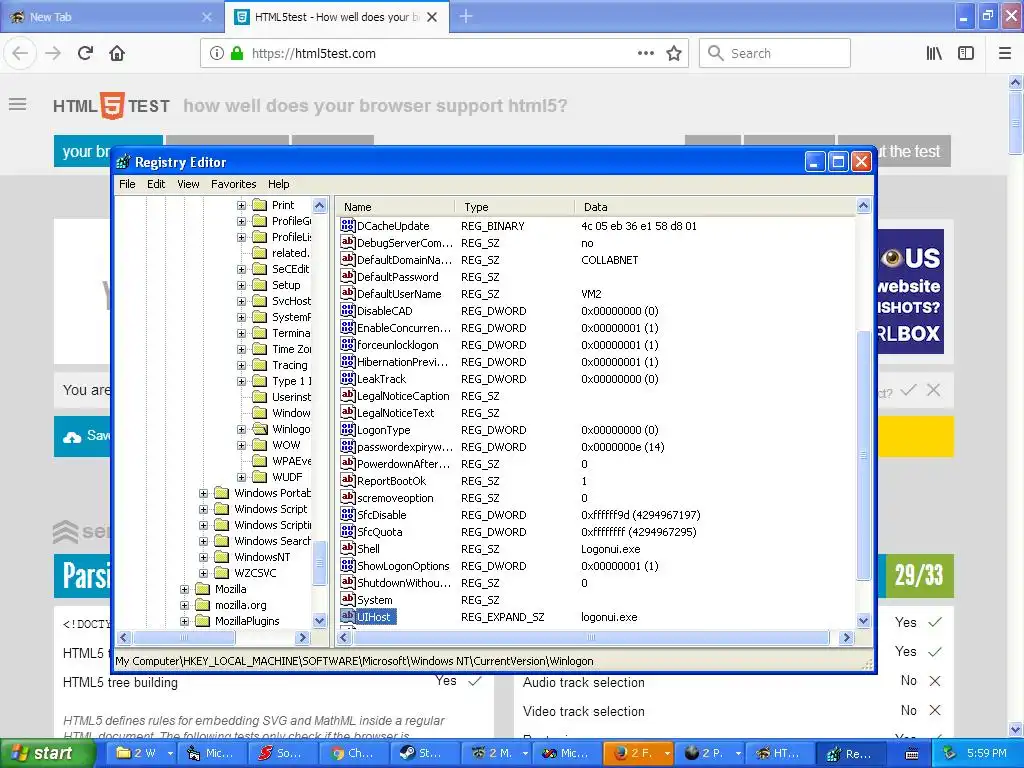This screenshot has height=768, width=1024.
Task: Open the Registry Editor View menu
Action: pos(188,184)
